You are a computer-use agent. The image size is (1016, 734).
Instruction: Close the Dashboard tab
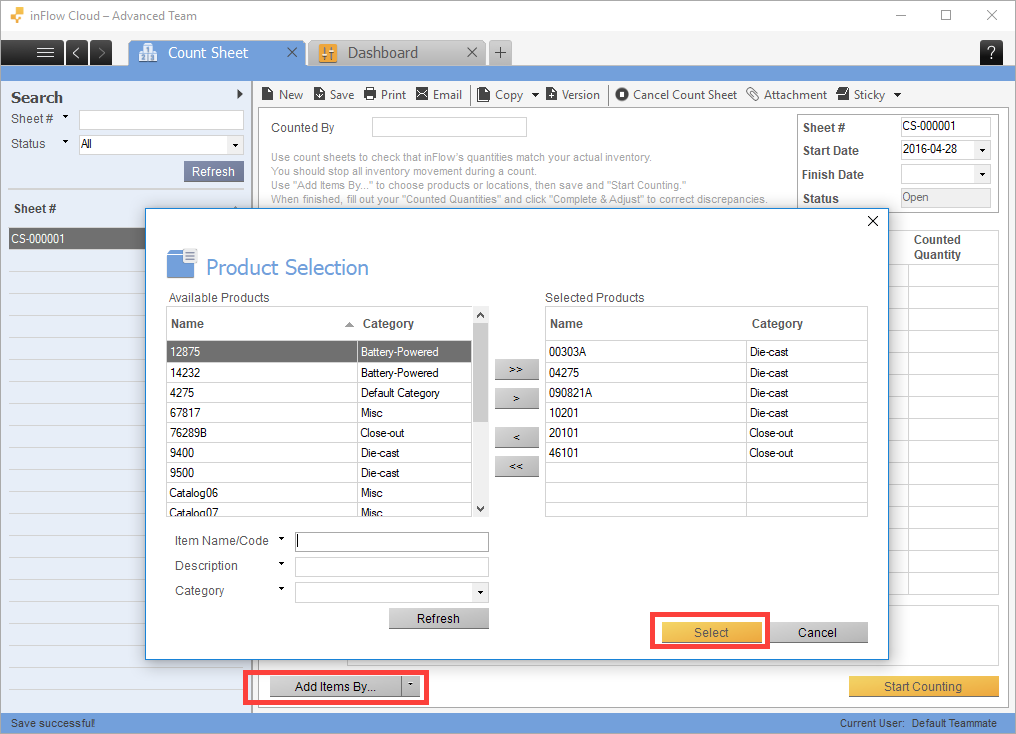point(472,52)
